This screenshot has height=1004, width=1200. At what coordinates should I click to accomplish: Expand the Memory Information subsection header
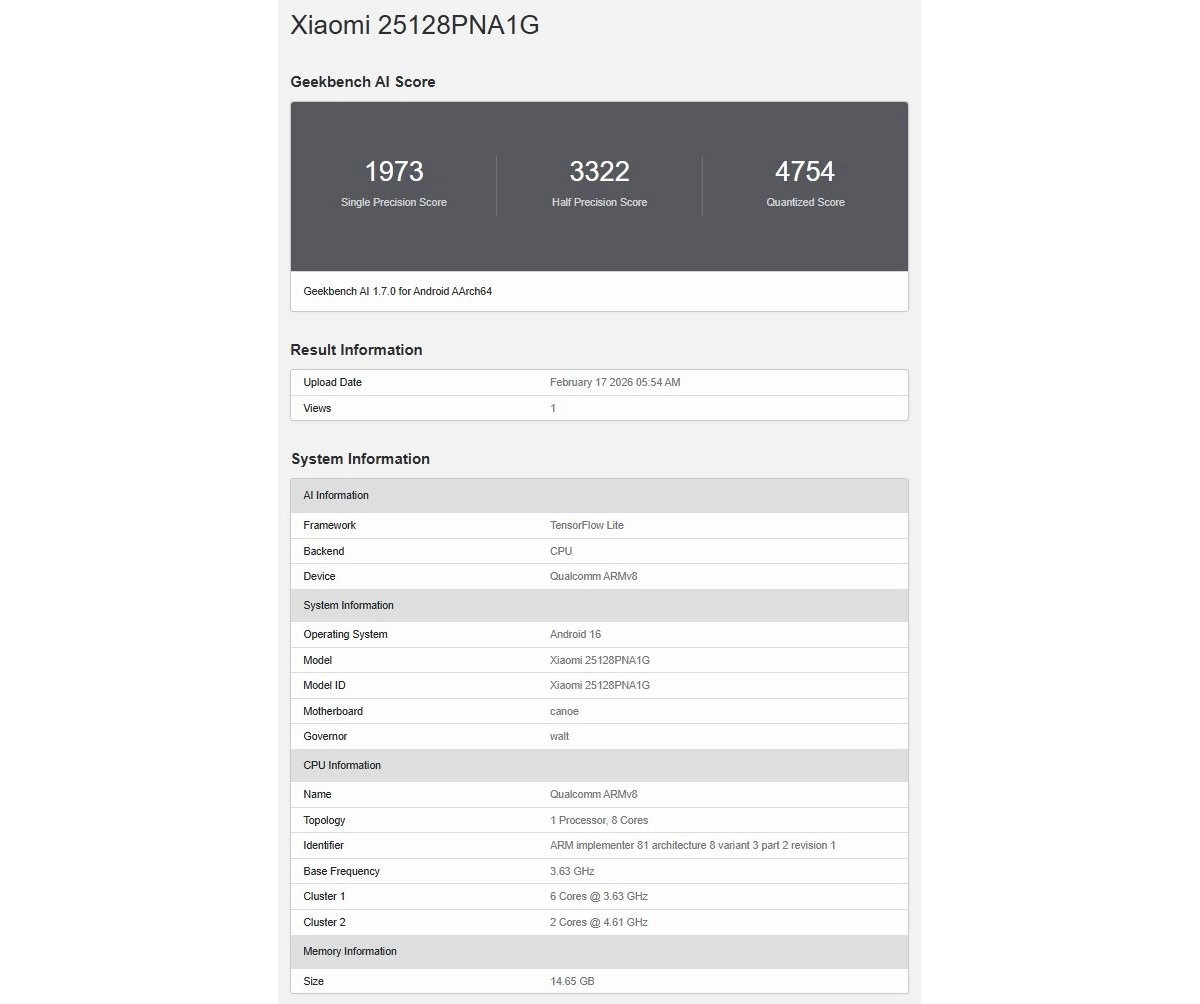pyautogui.click(x=349, y=951)
